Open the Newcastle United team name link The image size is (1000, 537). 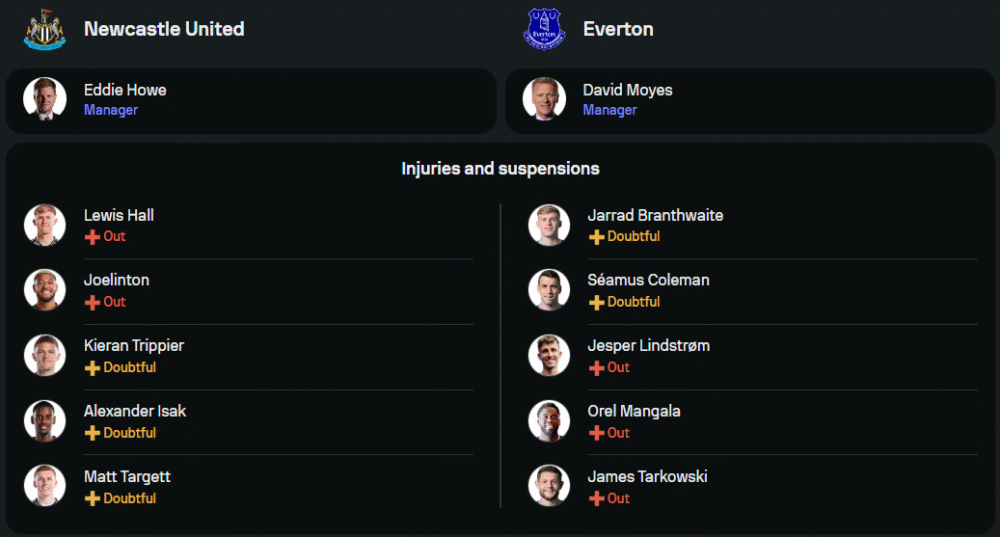pyautogui.click(x=164, y=29)
